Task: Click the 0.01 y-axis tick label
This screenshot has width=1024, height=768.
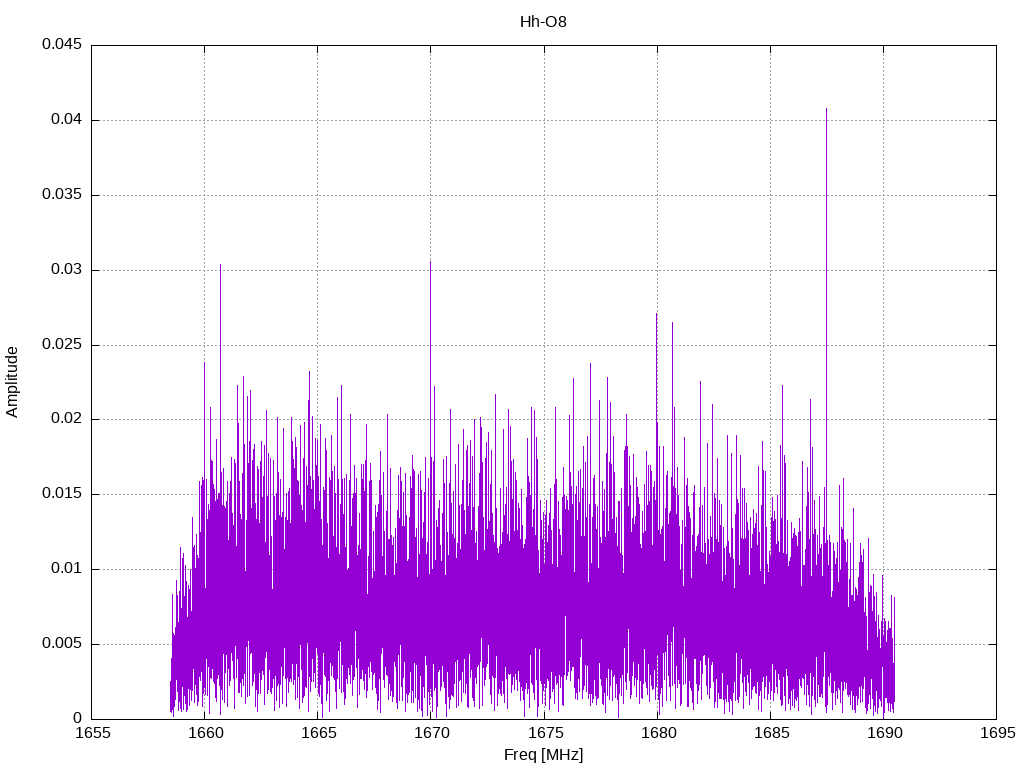Action: click(67, 568)
